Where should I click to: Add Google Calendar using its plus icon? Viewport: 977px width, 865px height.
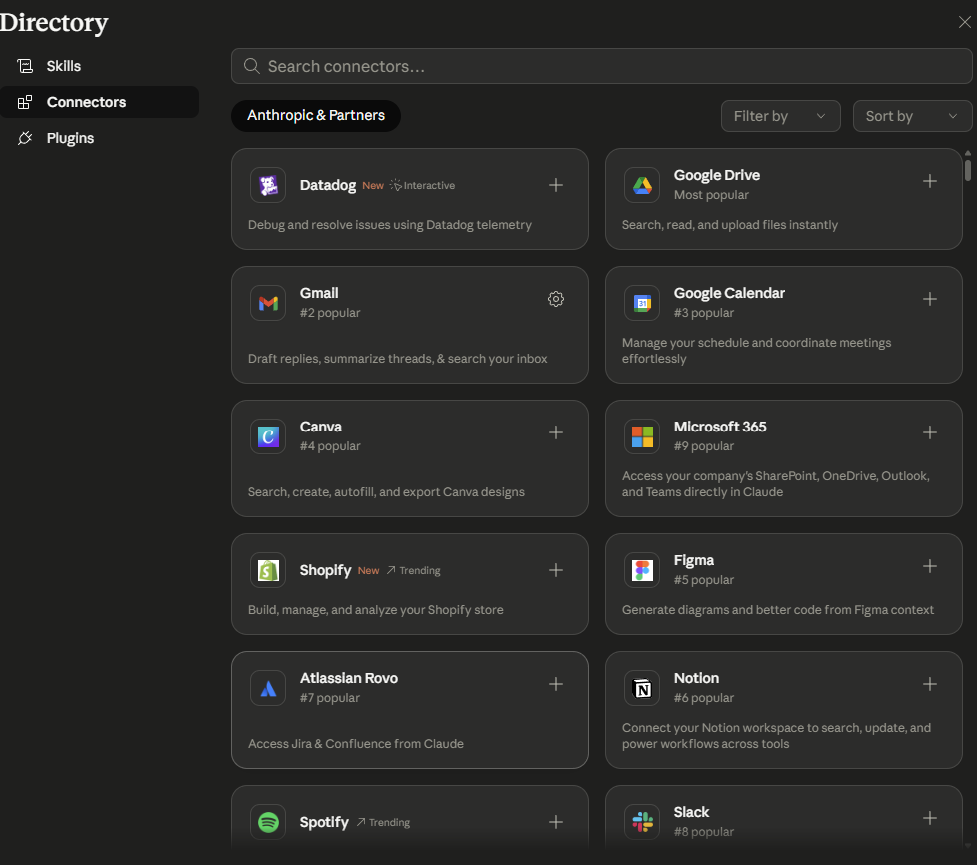pyautogui.click(x=930, y=299)
